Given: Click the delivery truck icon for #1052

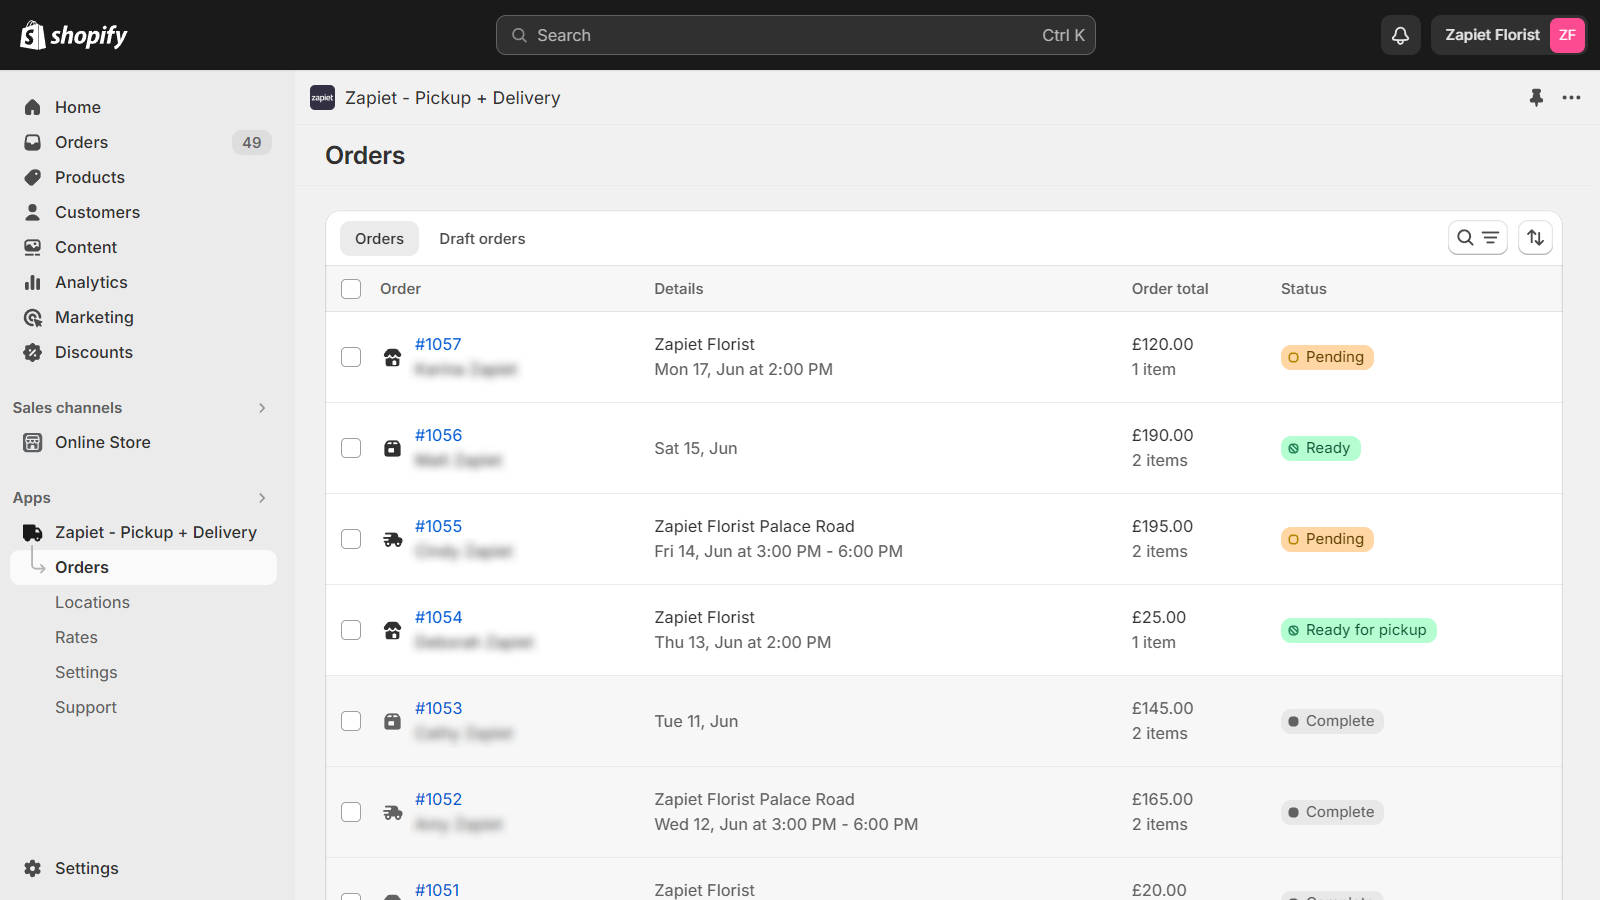Looking at the screenshot, I should (x=392, y=812).
